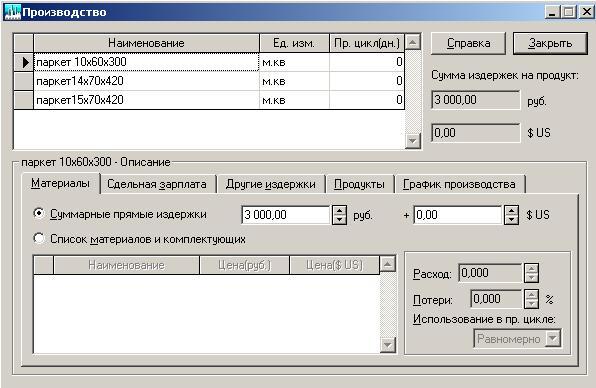
Task: Click product cost sum field 3 000,00 руб.
Action: coord(476,100)
